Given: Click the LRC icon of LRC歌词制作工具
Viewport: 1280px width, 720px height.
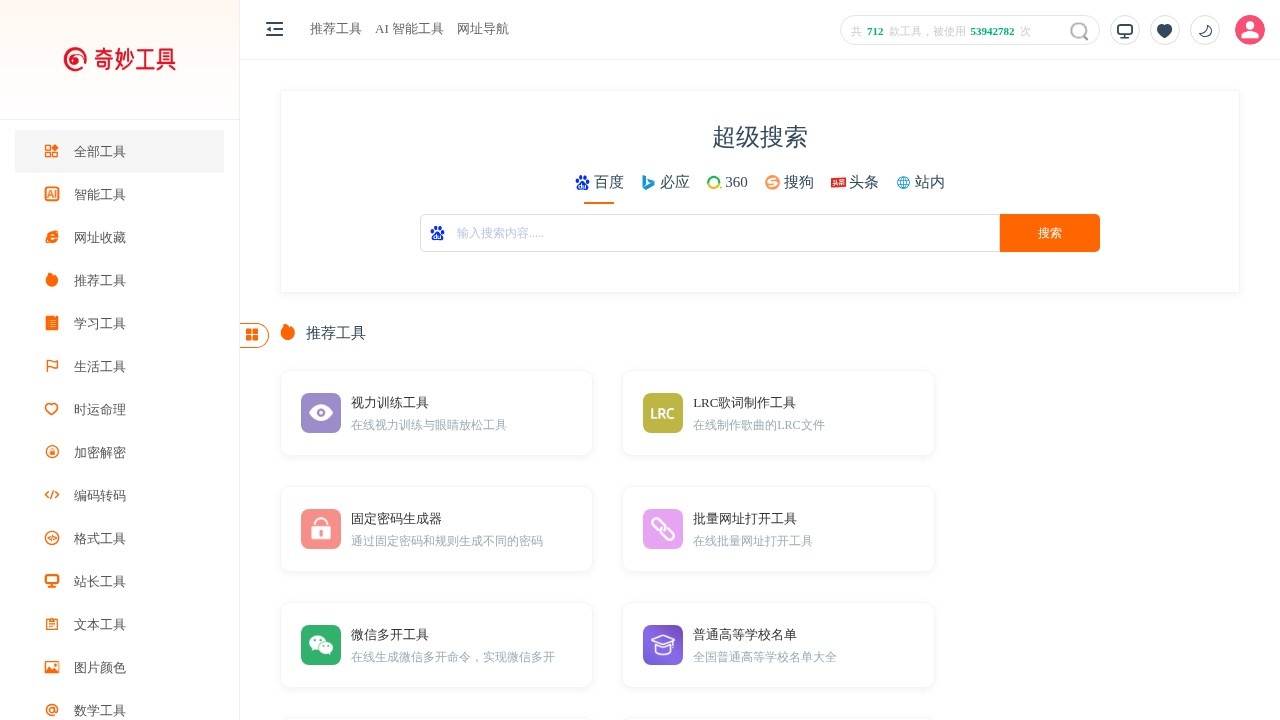Looking at the screenshot, I should coord(663,413).
